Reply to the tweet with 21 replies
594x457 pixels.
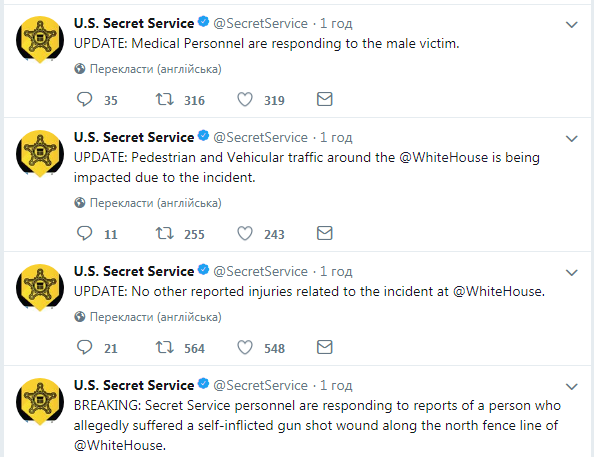point(84,347)
